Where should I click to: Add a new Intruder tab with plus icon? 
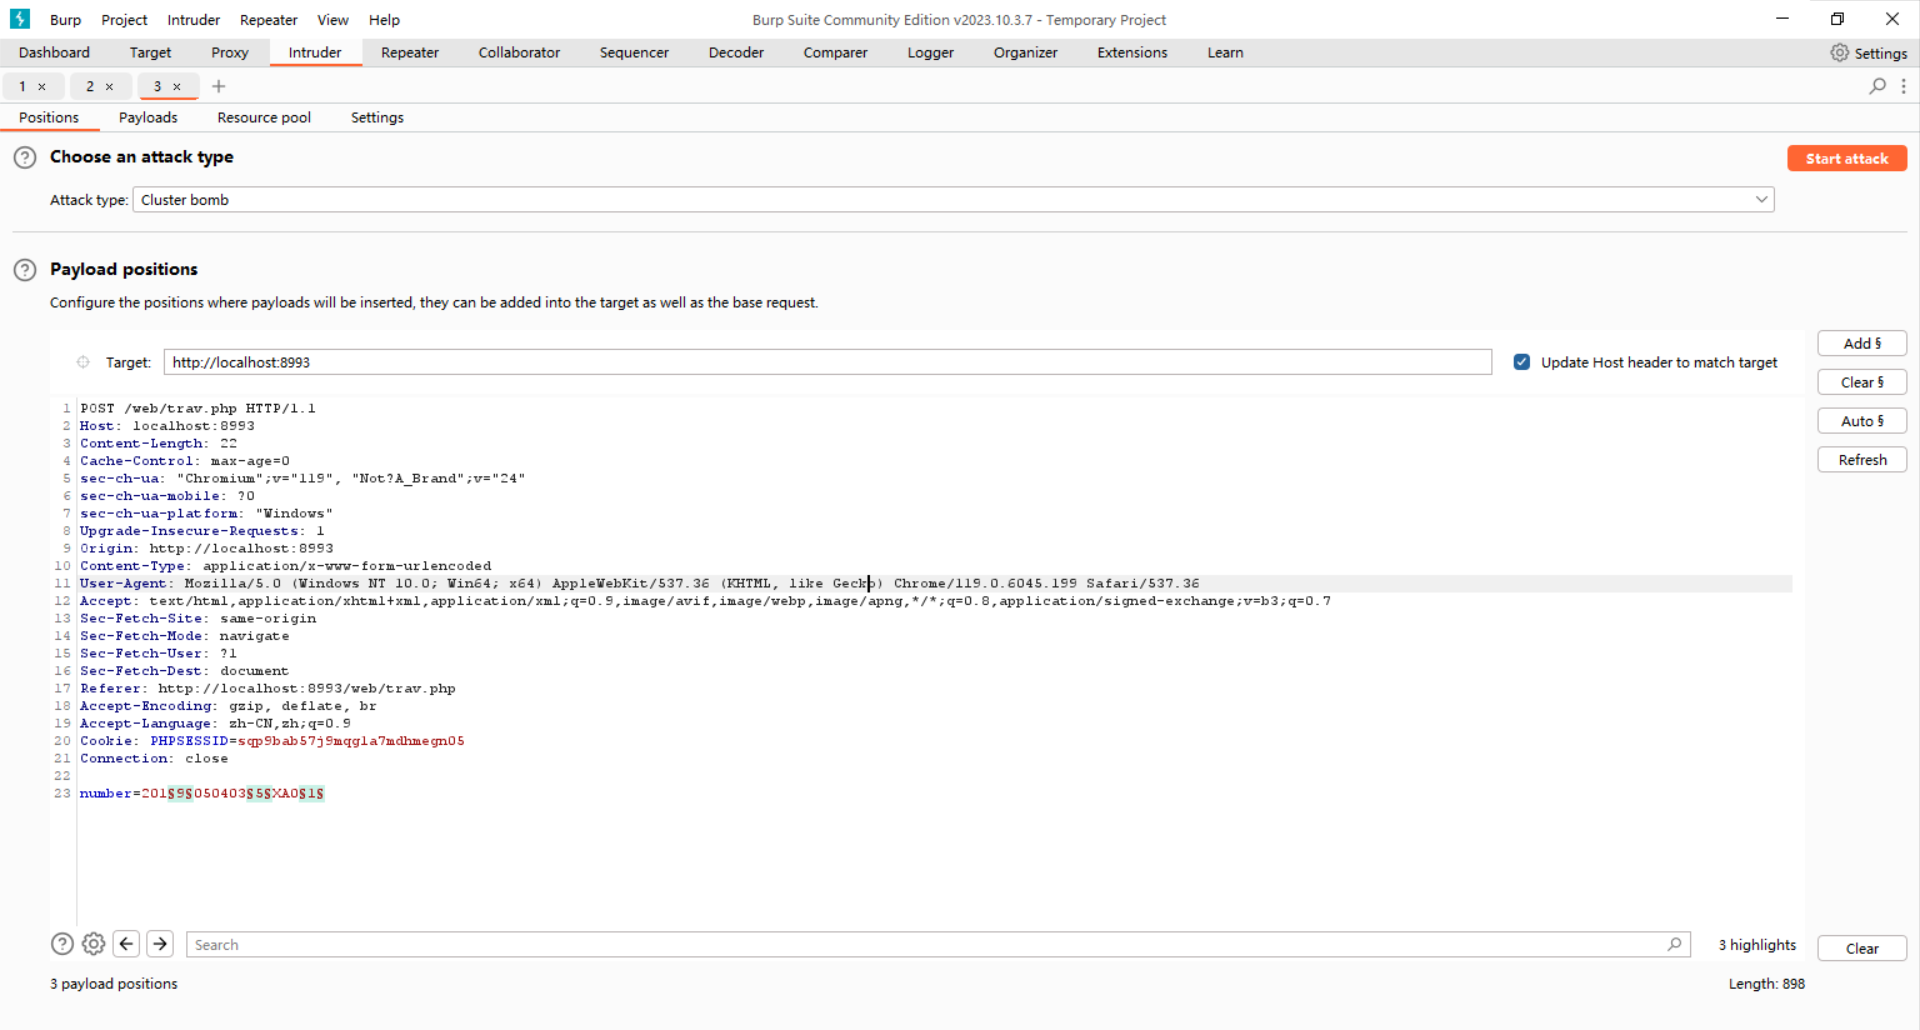[x=219, y=86]
